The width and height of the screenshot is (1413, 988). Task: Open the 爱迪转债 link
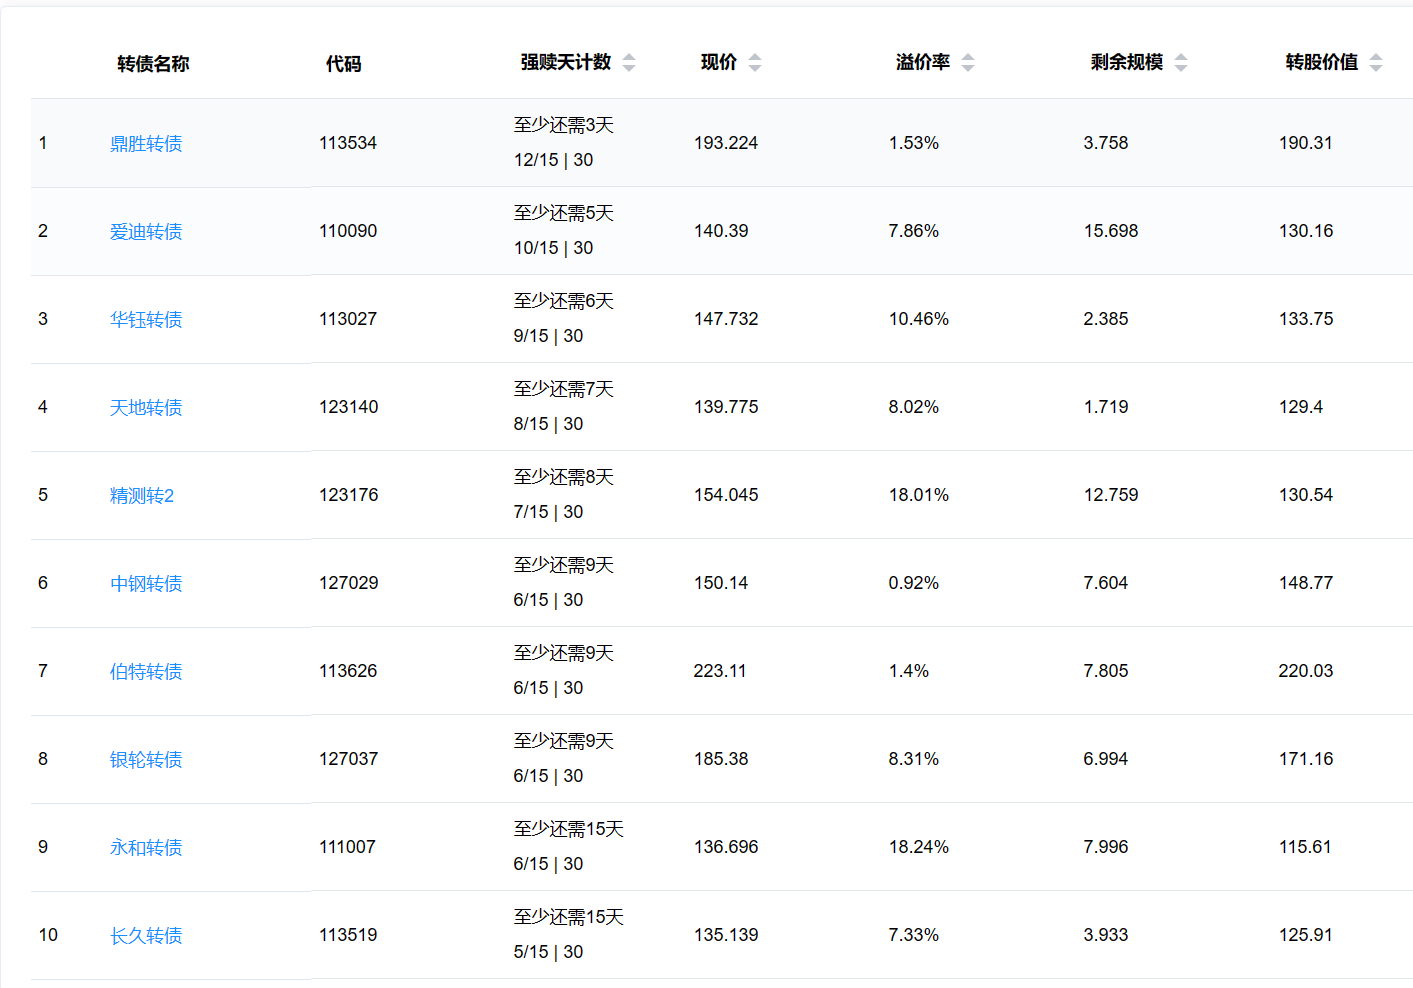pos(146,232)
